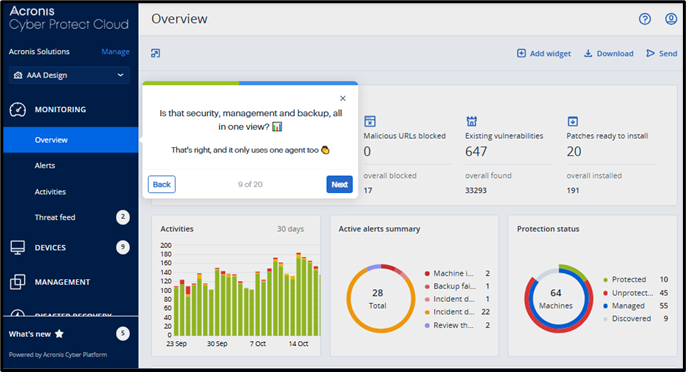Click the What's new star icon
The width and height of the screenshot is (686, 372).
tap(59, 334)
